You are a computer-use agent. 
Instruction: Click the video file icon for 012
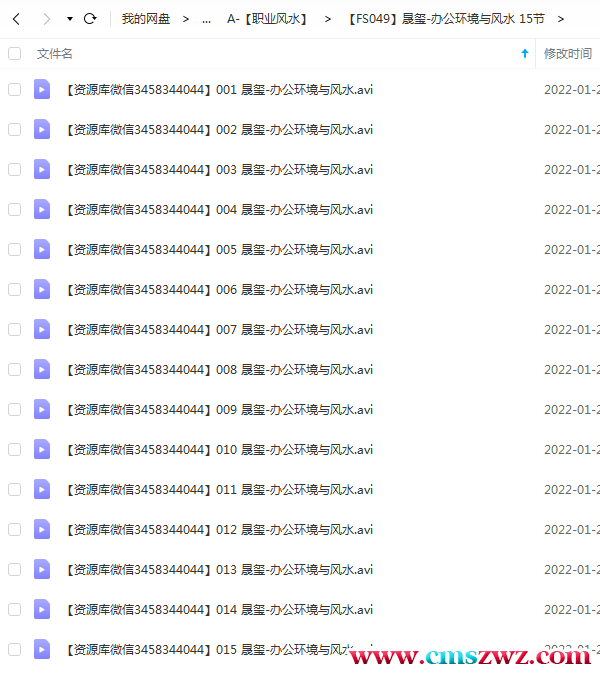pos(42,529)
